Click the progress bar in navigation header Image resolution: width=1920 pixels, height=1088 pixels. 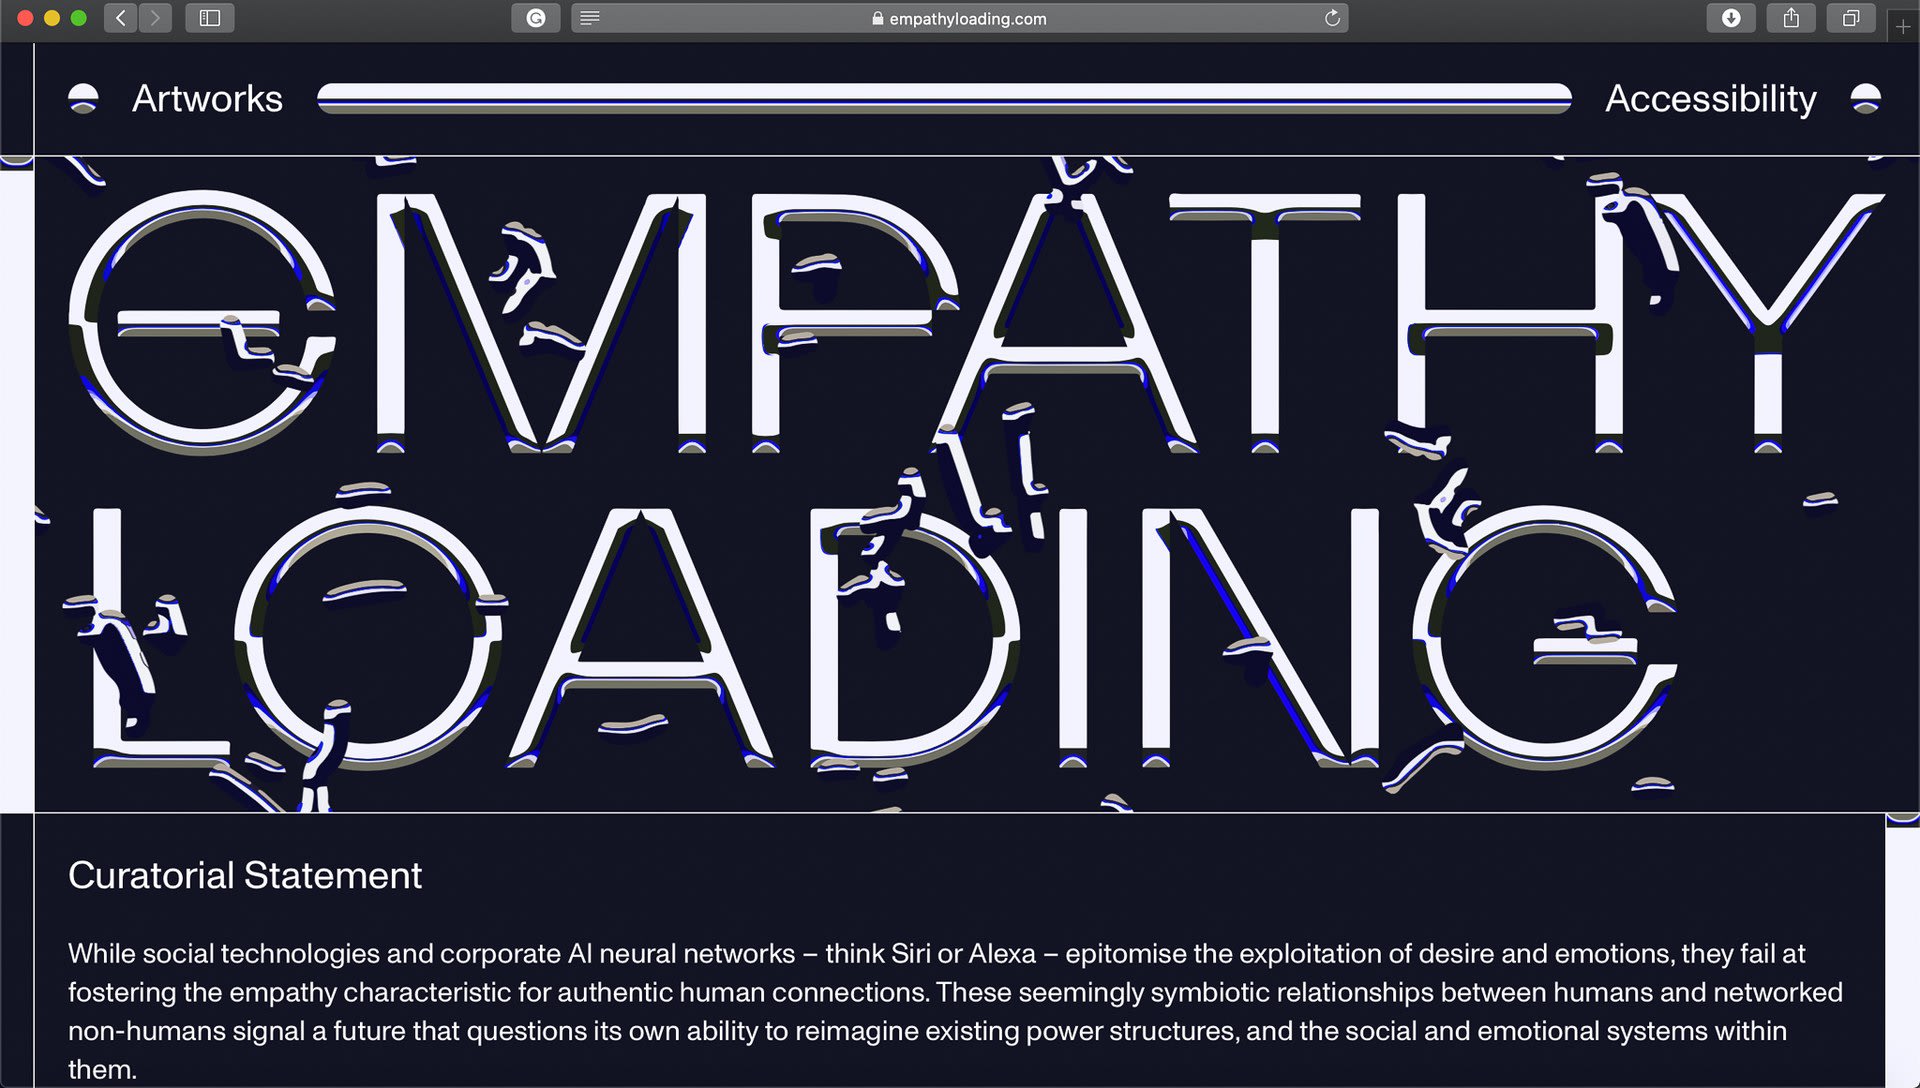pos(944,99)
